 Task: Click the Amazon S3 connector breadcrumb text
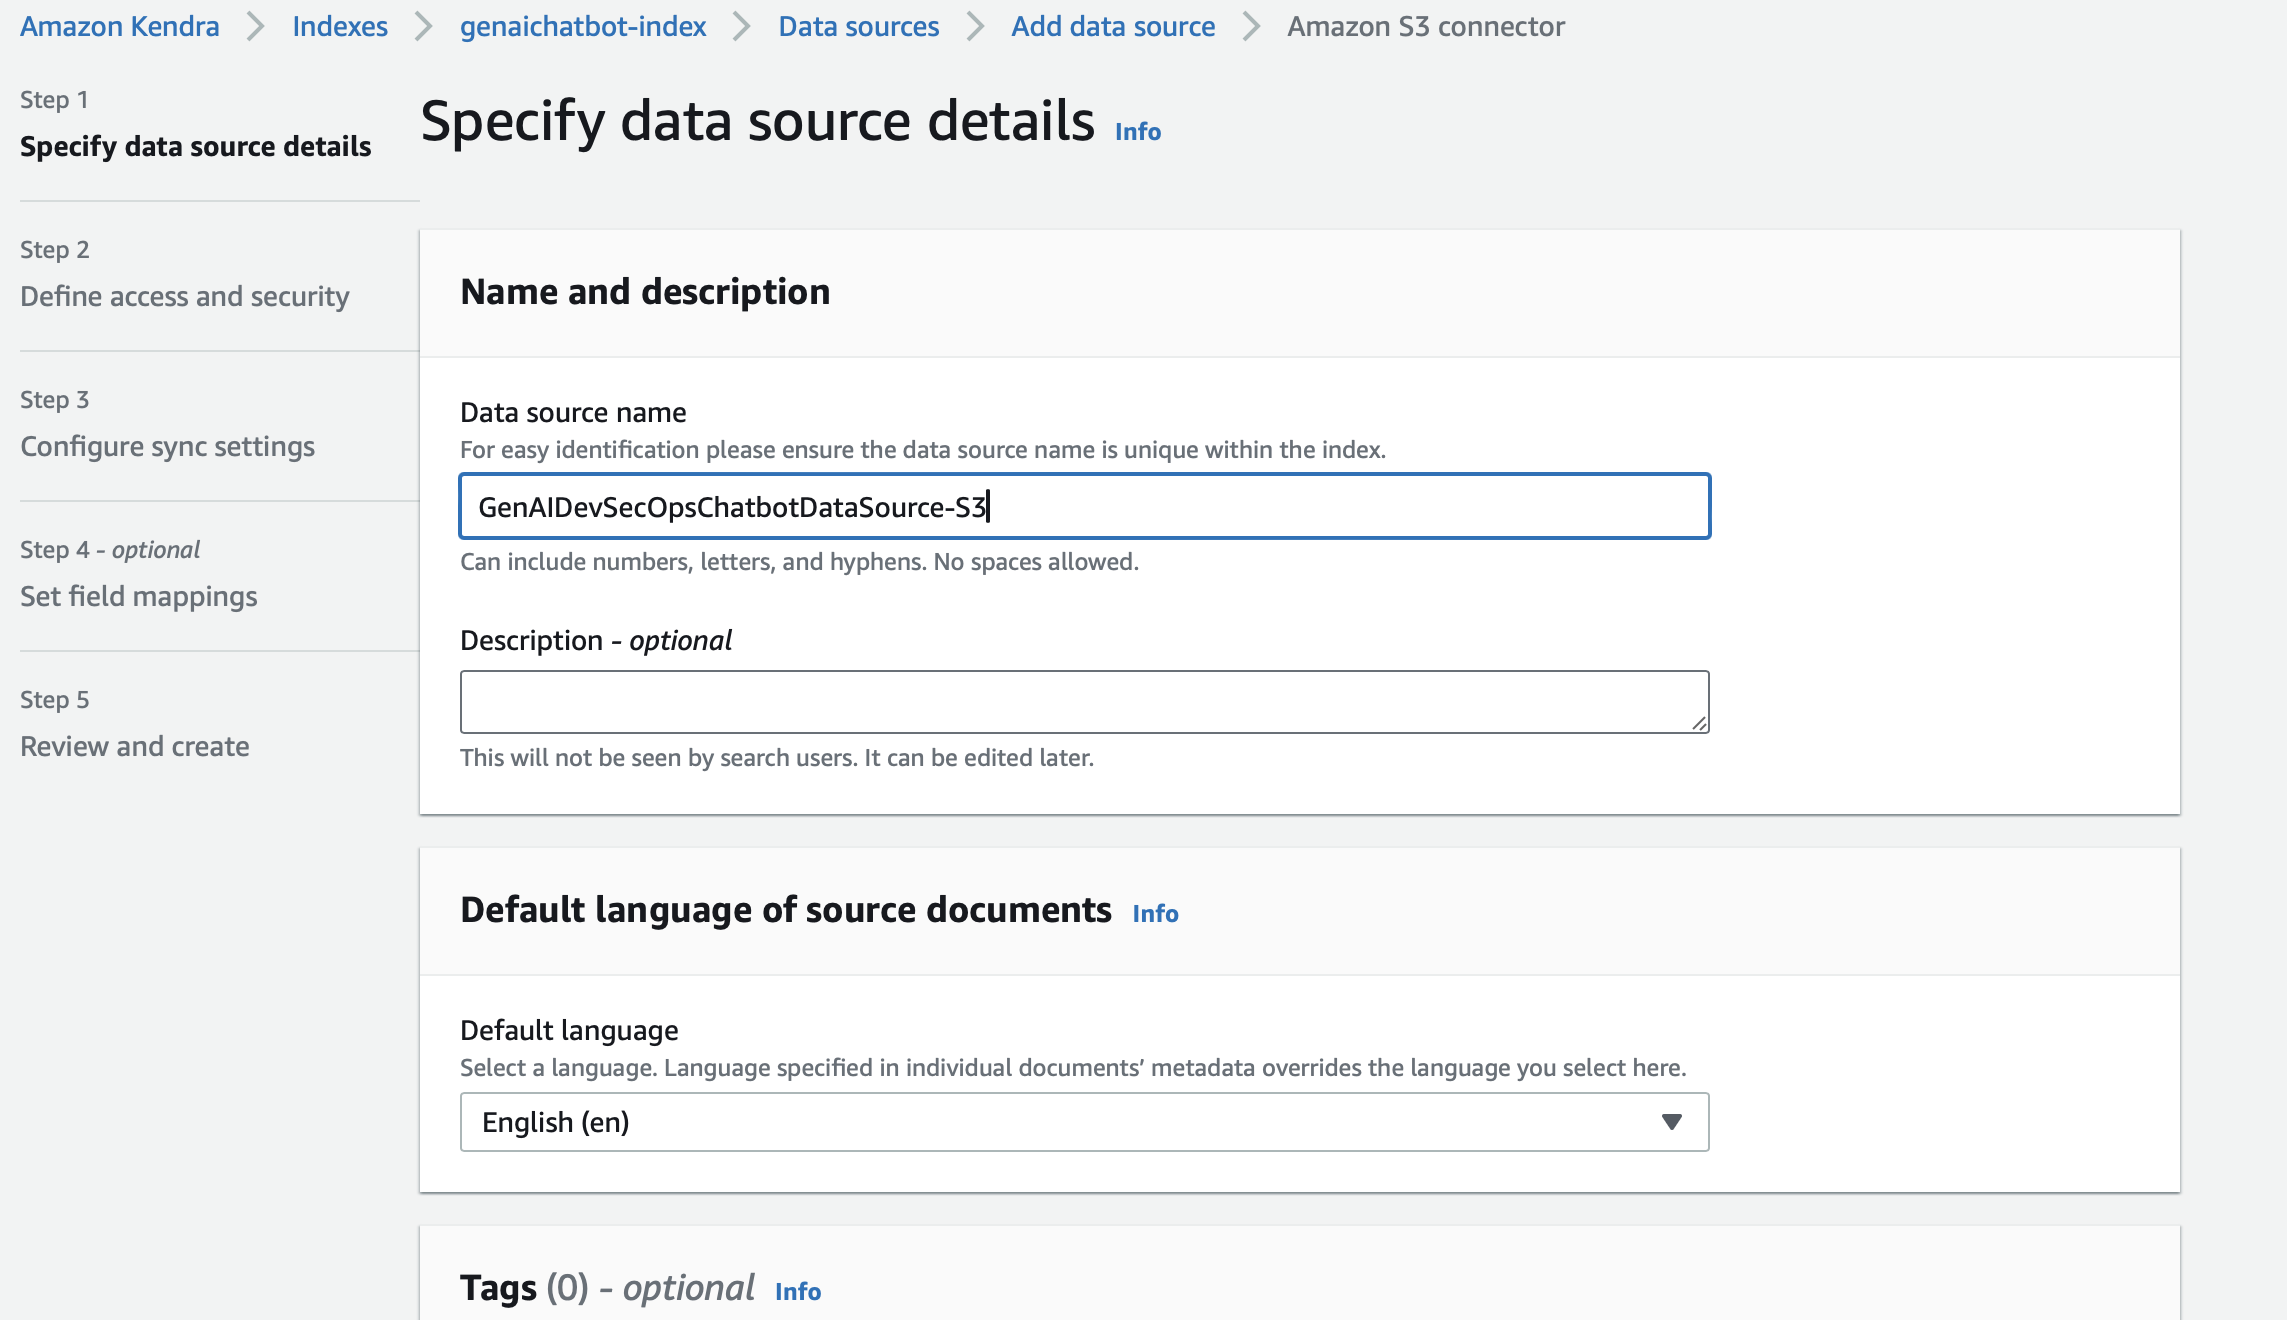[x=1425, y=26]
